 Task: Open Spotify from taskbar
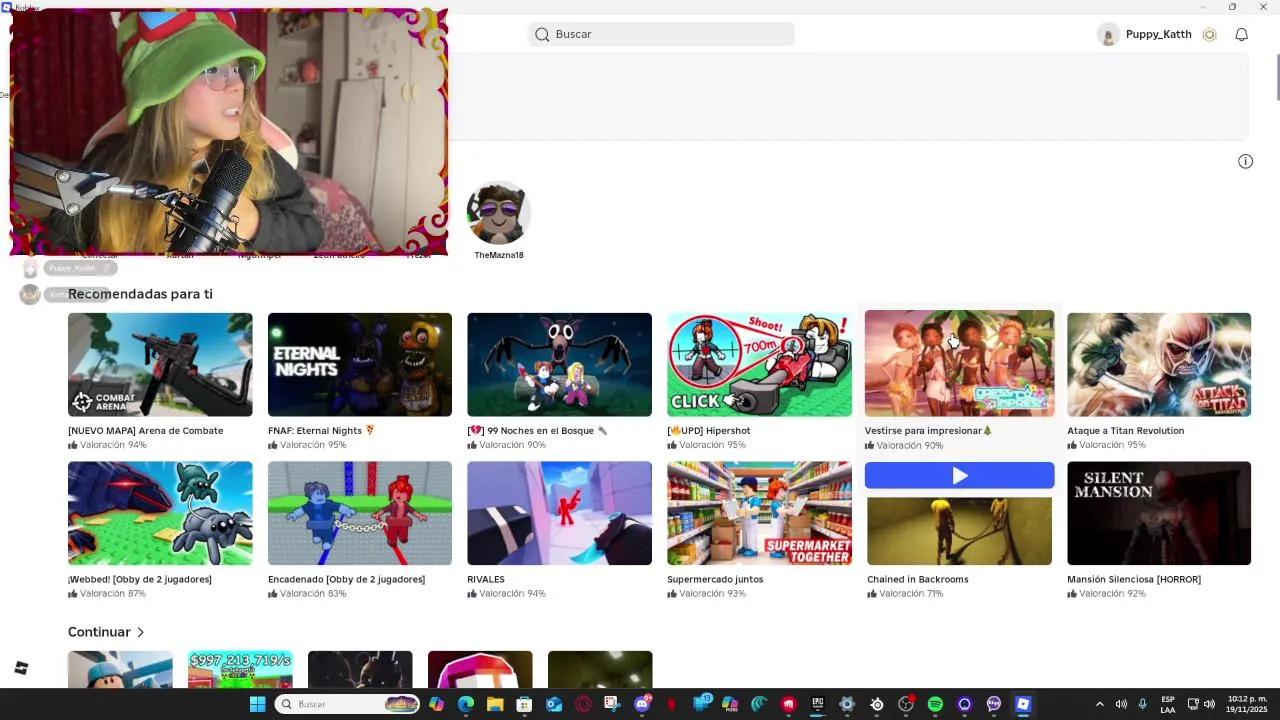935,704
